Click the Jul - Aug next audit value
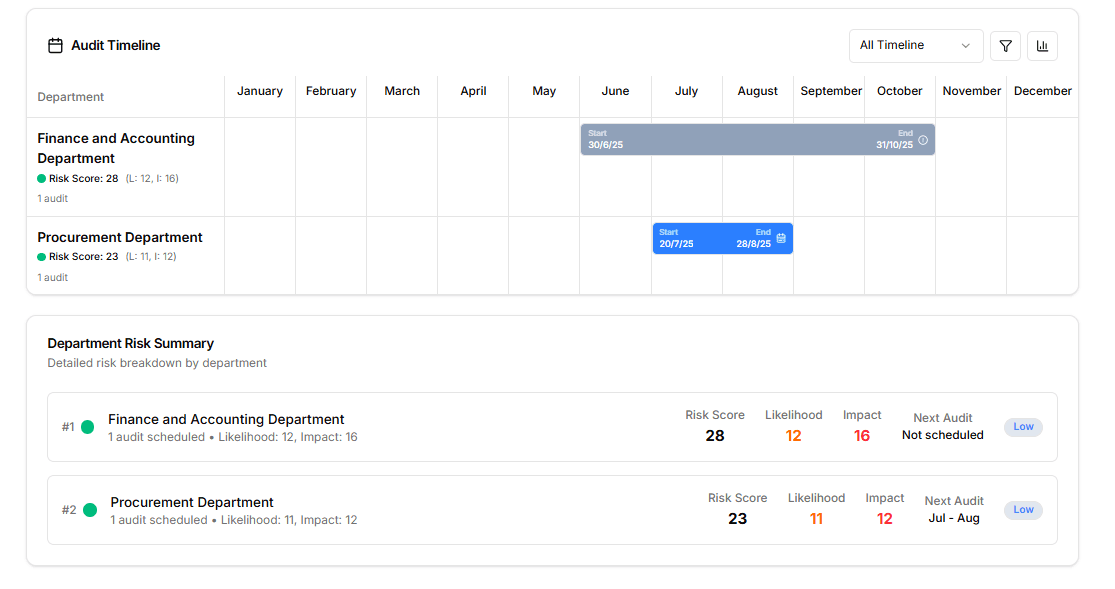This screenshot has width=1115, height=589. tap(954, 518)
